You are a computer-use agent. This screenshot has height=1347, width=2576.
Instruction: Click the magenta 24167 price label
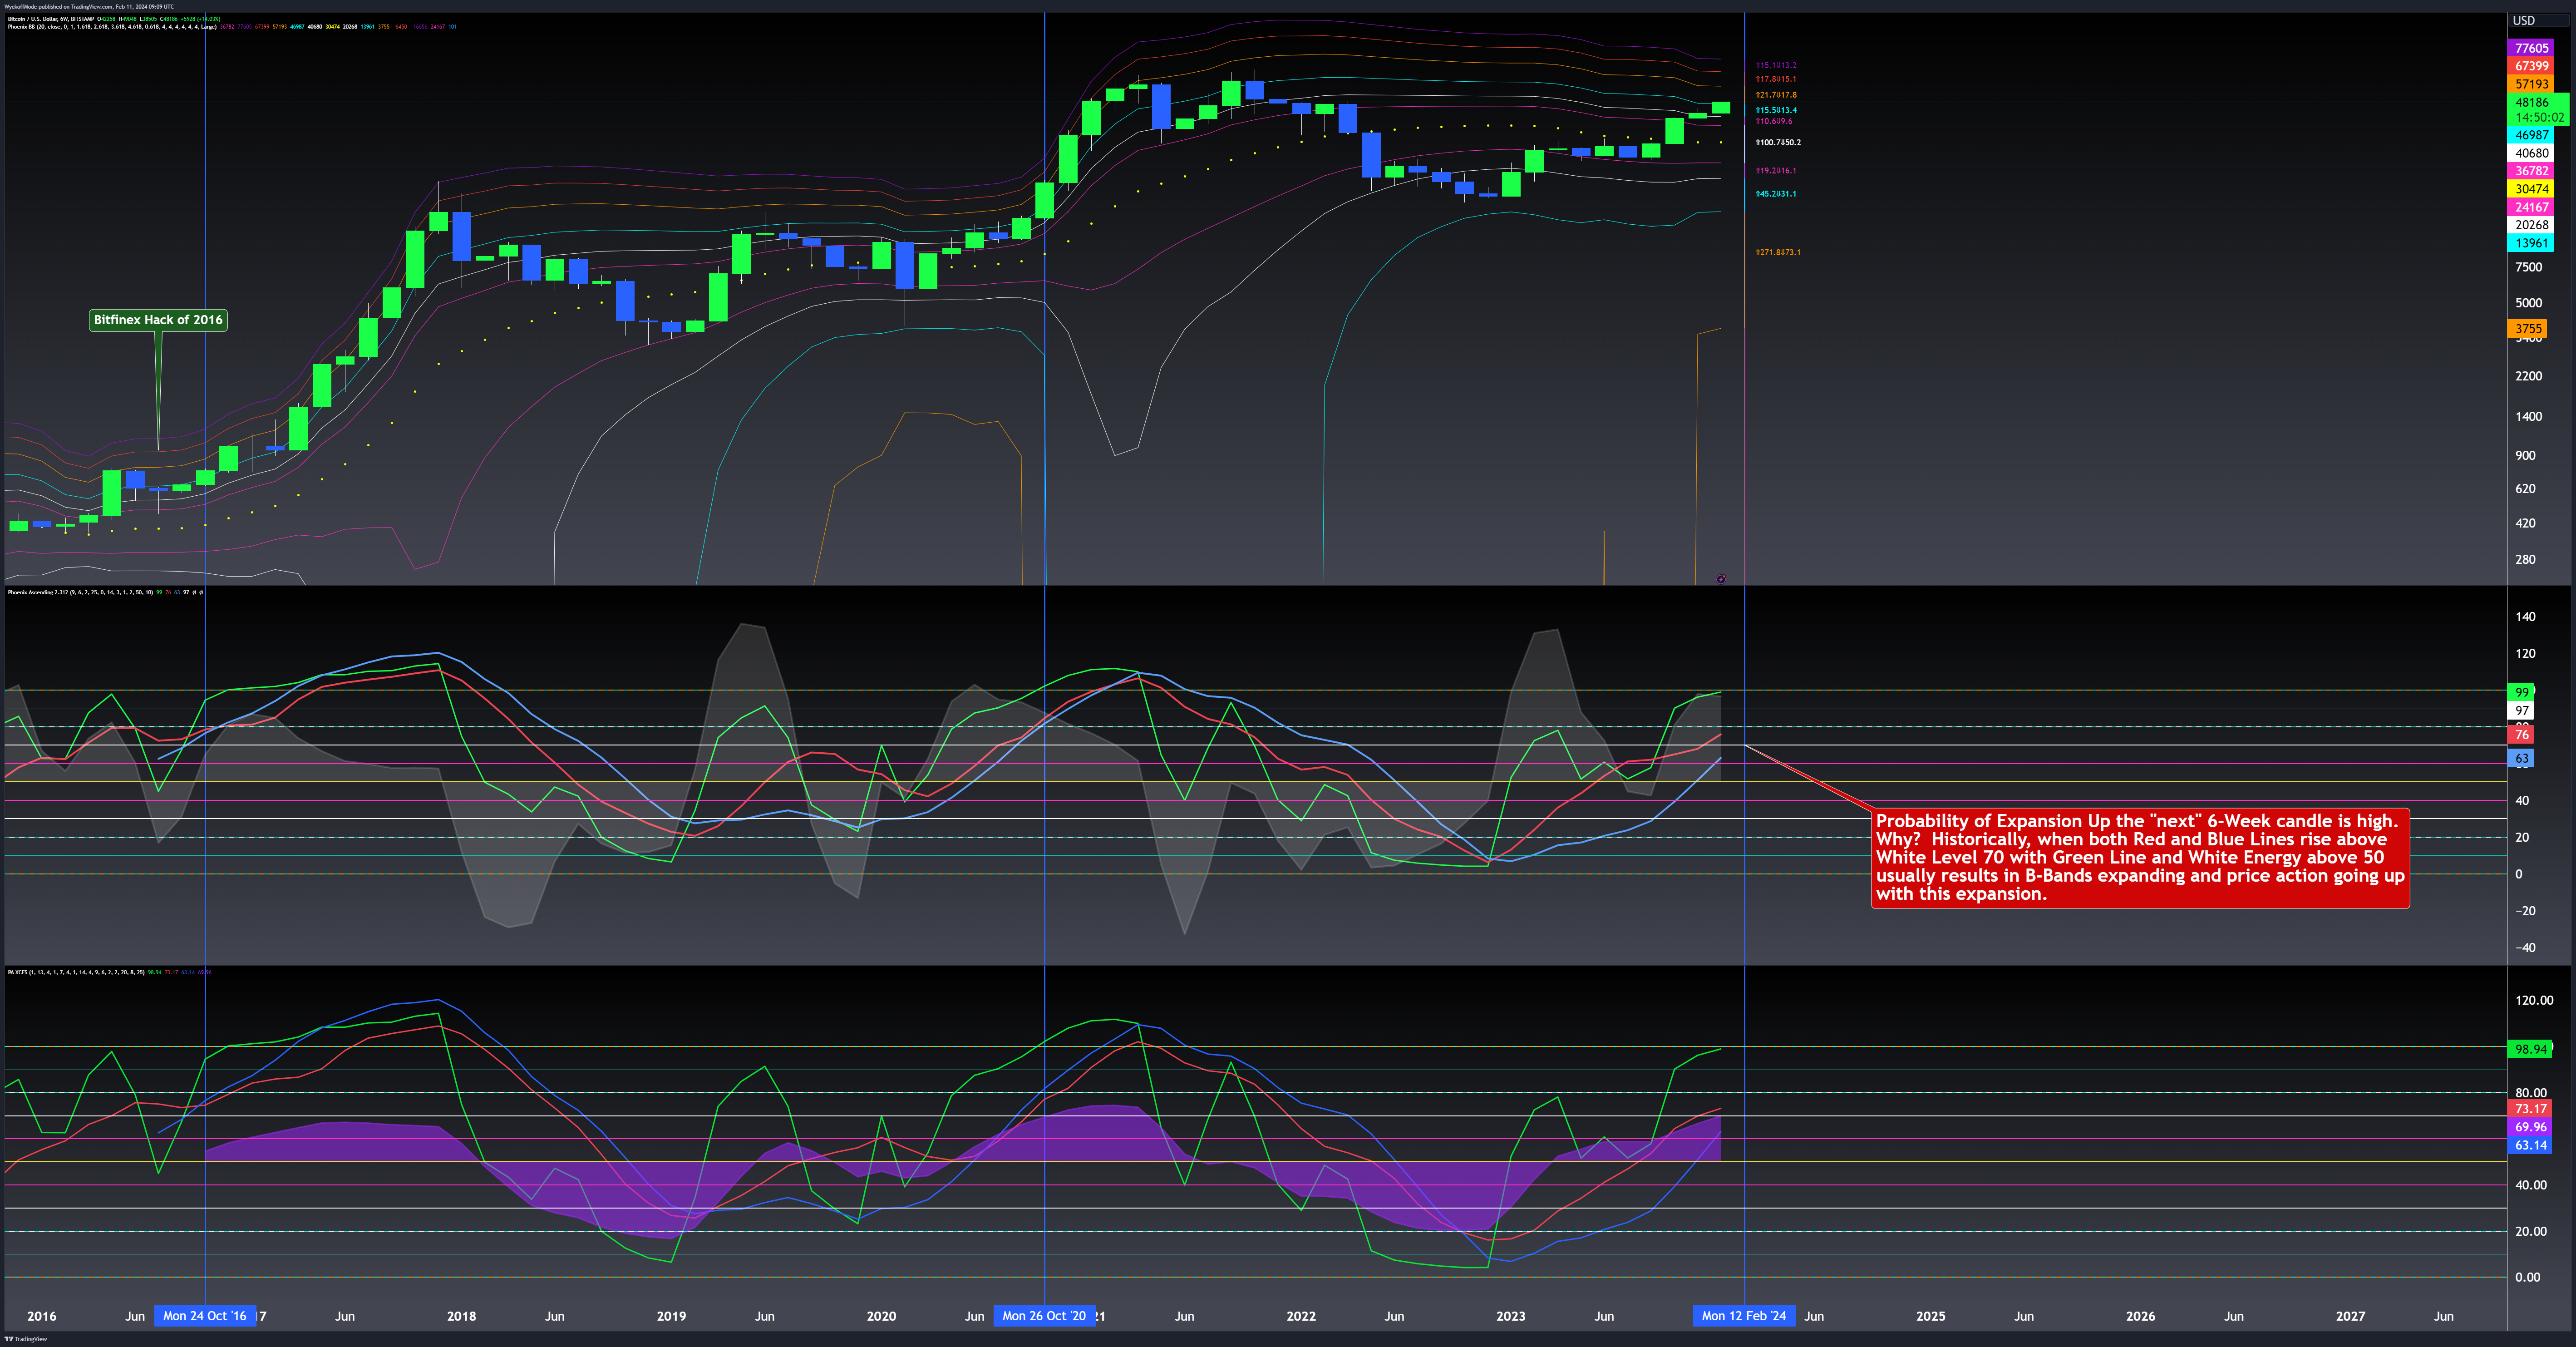(2532, 207)
